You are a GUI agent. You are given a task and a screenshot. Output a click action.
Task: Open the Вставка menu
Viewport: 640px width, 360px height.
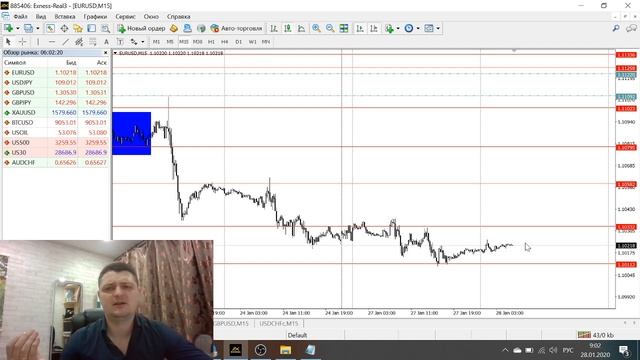tap(64, 17)
